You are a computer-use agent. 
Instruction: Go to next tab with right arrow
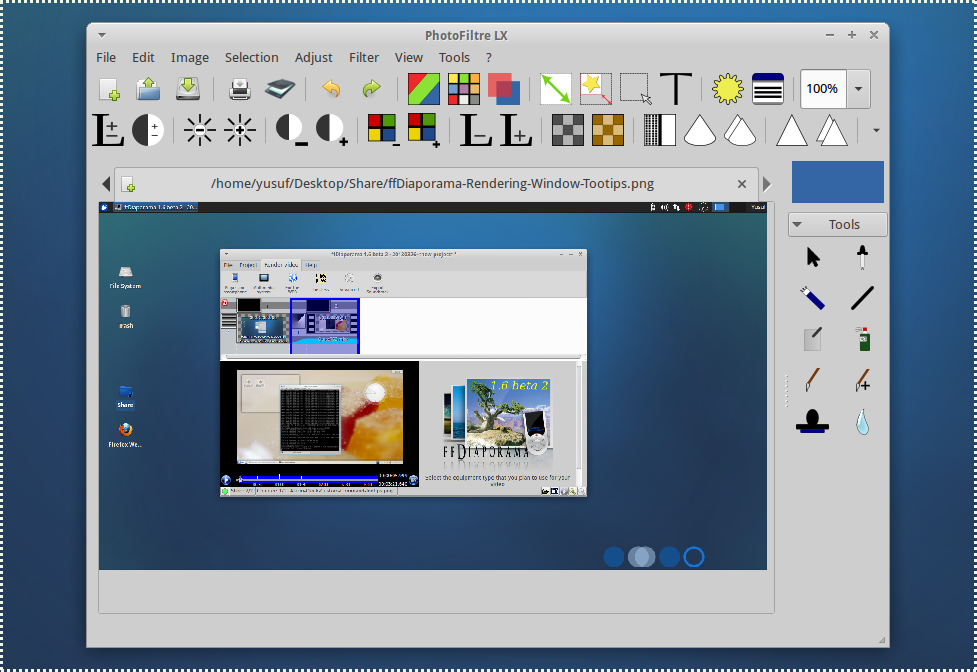tap(767, 184)
